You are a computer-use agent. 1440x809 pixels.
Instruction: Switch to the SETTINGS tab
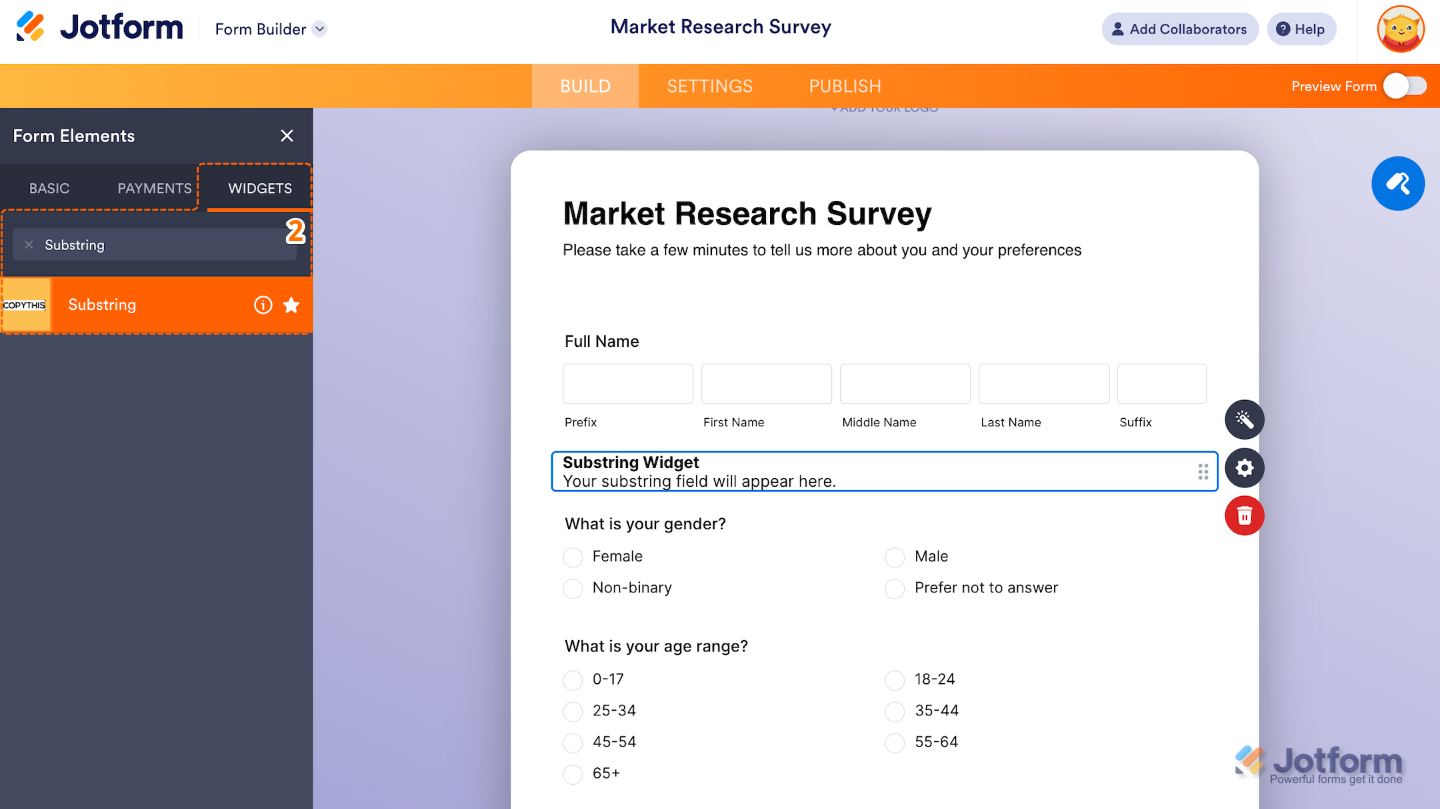(x=709, y=86)
